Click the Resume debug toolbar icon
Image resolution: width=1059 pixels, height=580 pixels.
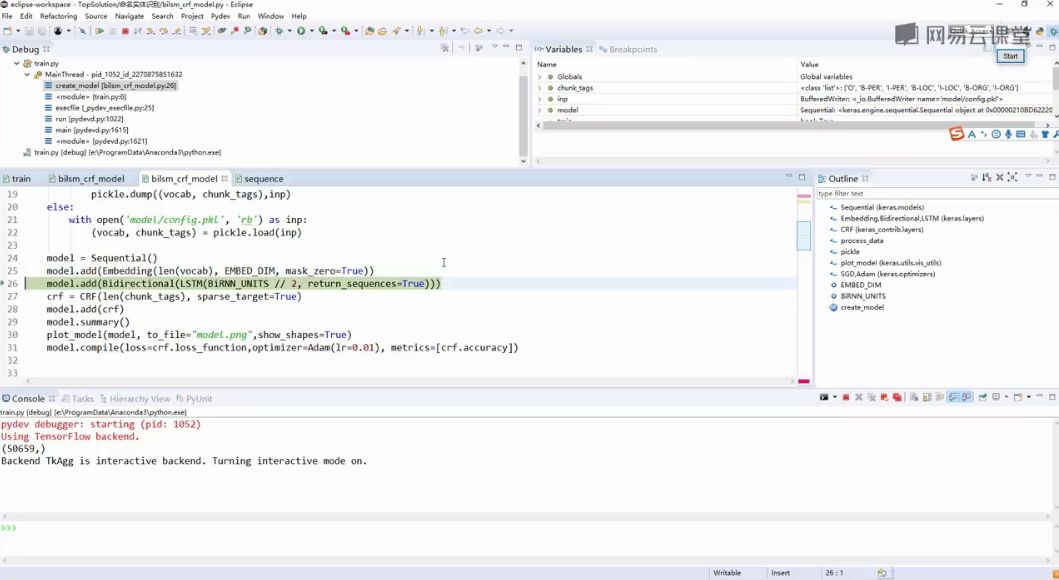pyautogui.click(x=99, y=31)
